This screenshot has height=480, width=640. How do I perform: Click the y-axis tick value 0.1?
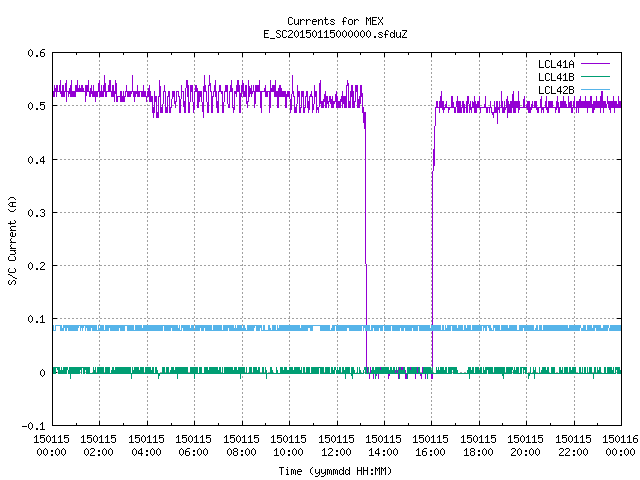click(x=36, y=319)
